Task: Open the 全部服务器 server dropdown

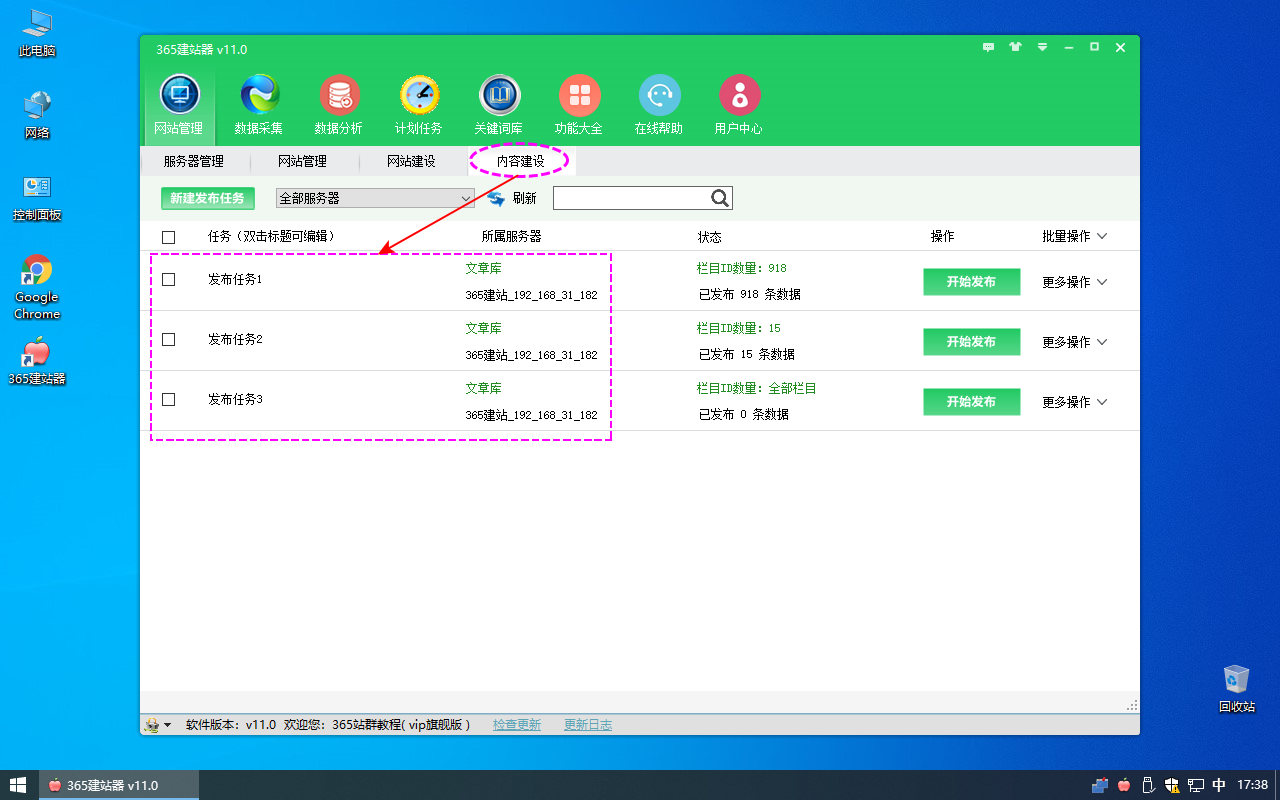Action: pyautogui.click(x=375, y=198)
